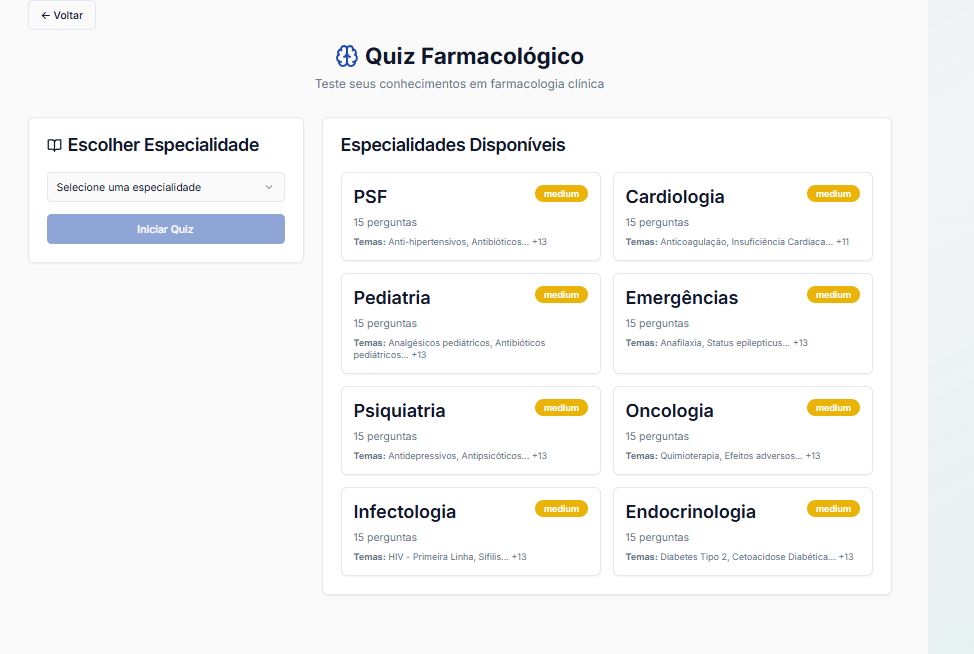The height and width of the screenshot is (654, 974).
Task: Select the Oncologia specialty card
Action: [742, 430]
